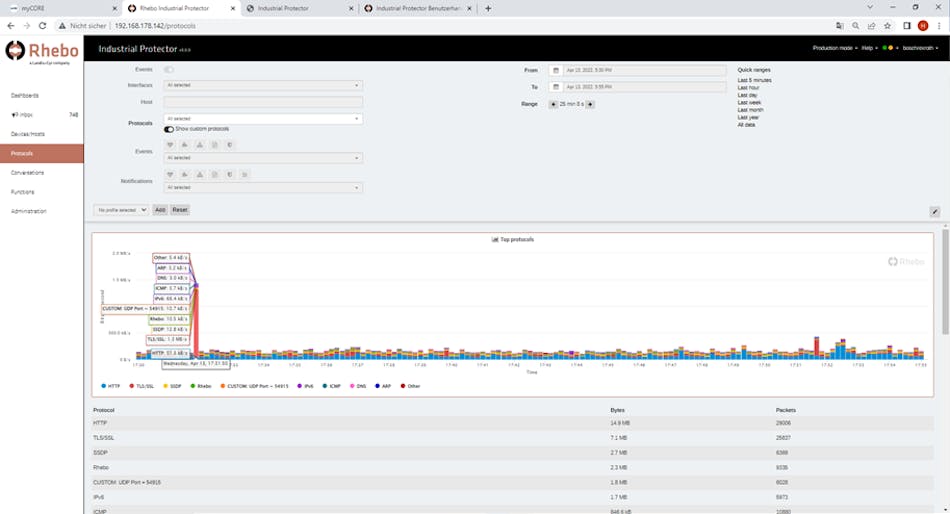Select the sixth Notifications filter icon
This screenshot has width=950, height=514.
point(245,175)
